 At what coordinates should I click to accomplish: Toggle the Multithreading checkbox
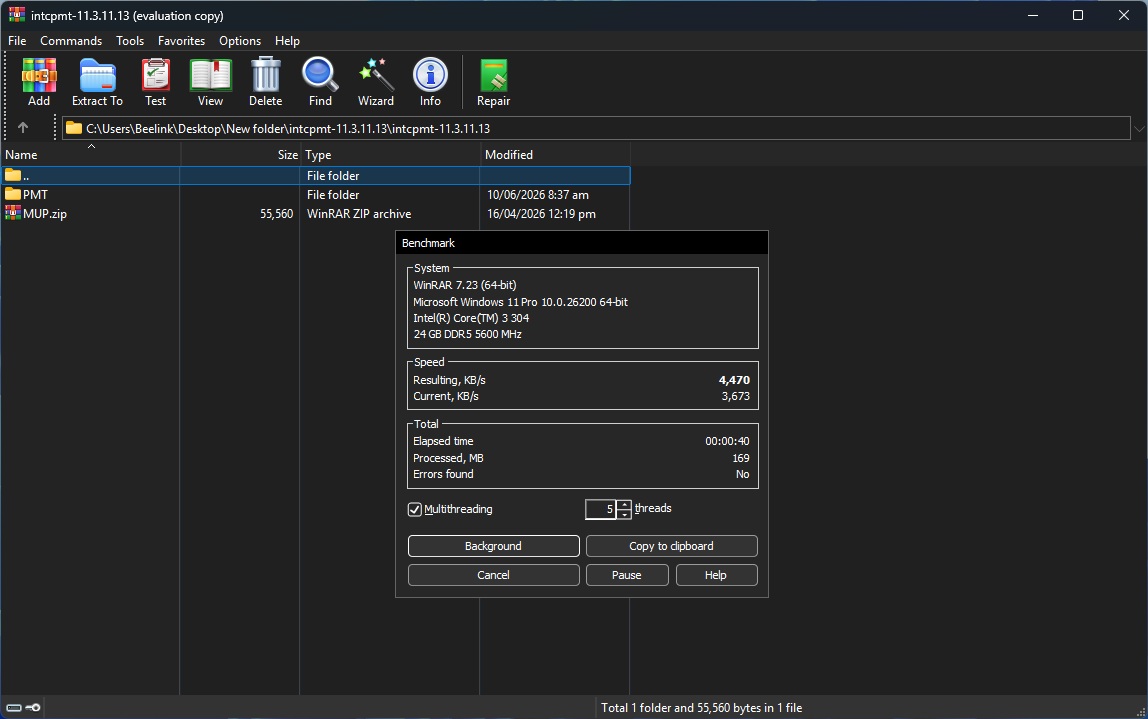point(414,509)
